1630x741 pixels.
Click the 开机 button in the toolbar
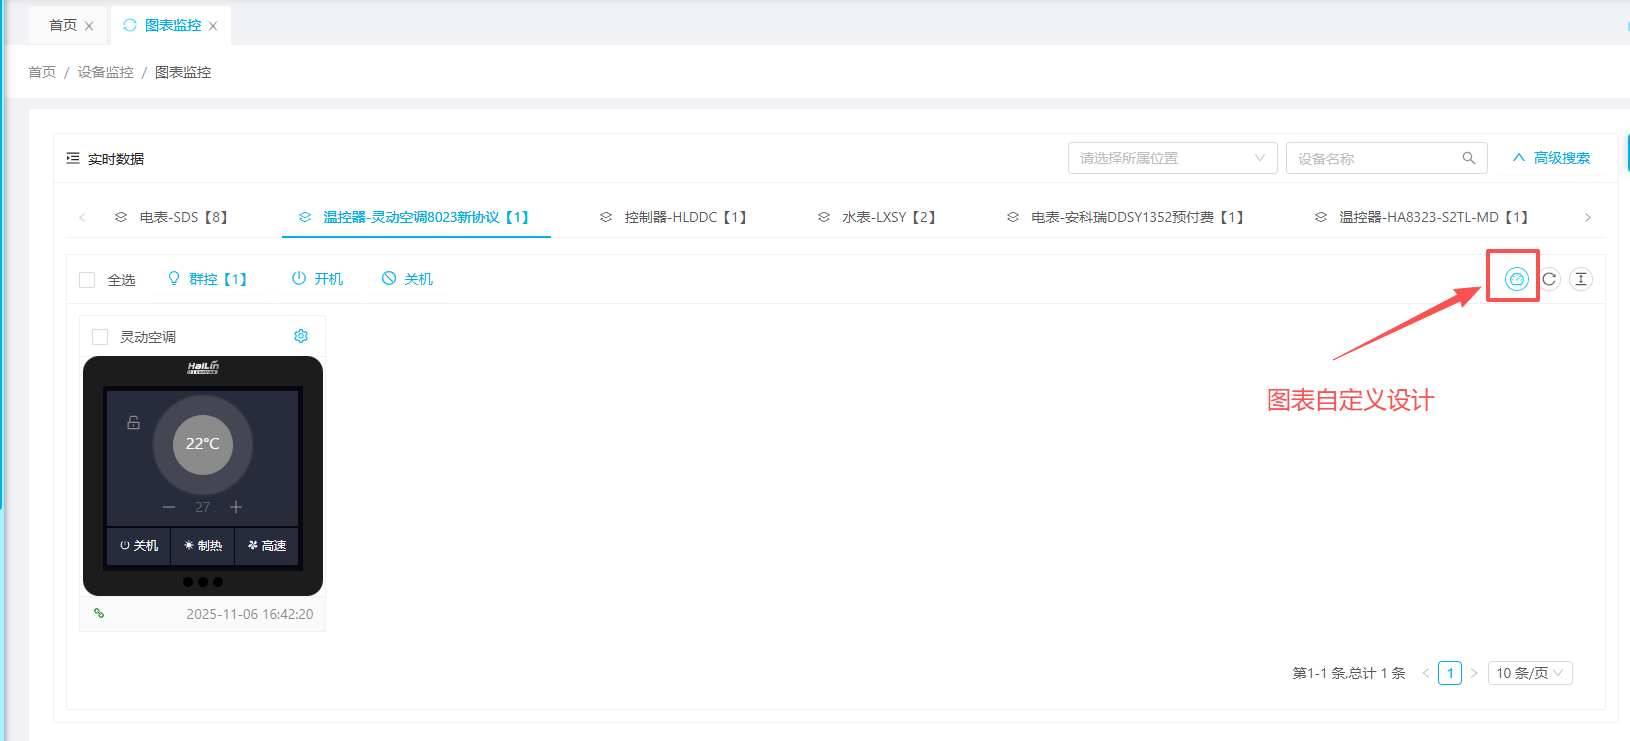(x=317, y=279)
